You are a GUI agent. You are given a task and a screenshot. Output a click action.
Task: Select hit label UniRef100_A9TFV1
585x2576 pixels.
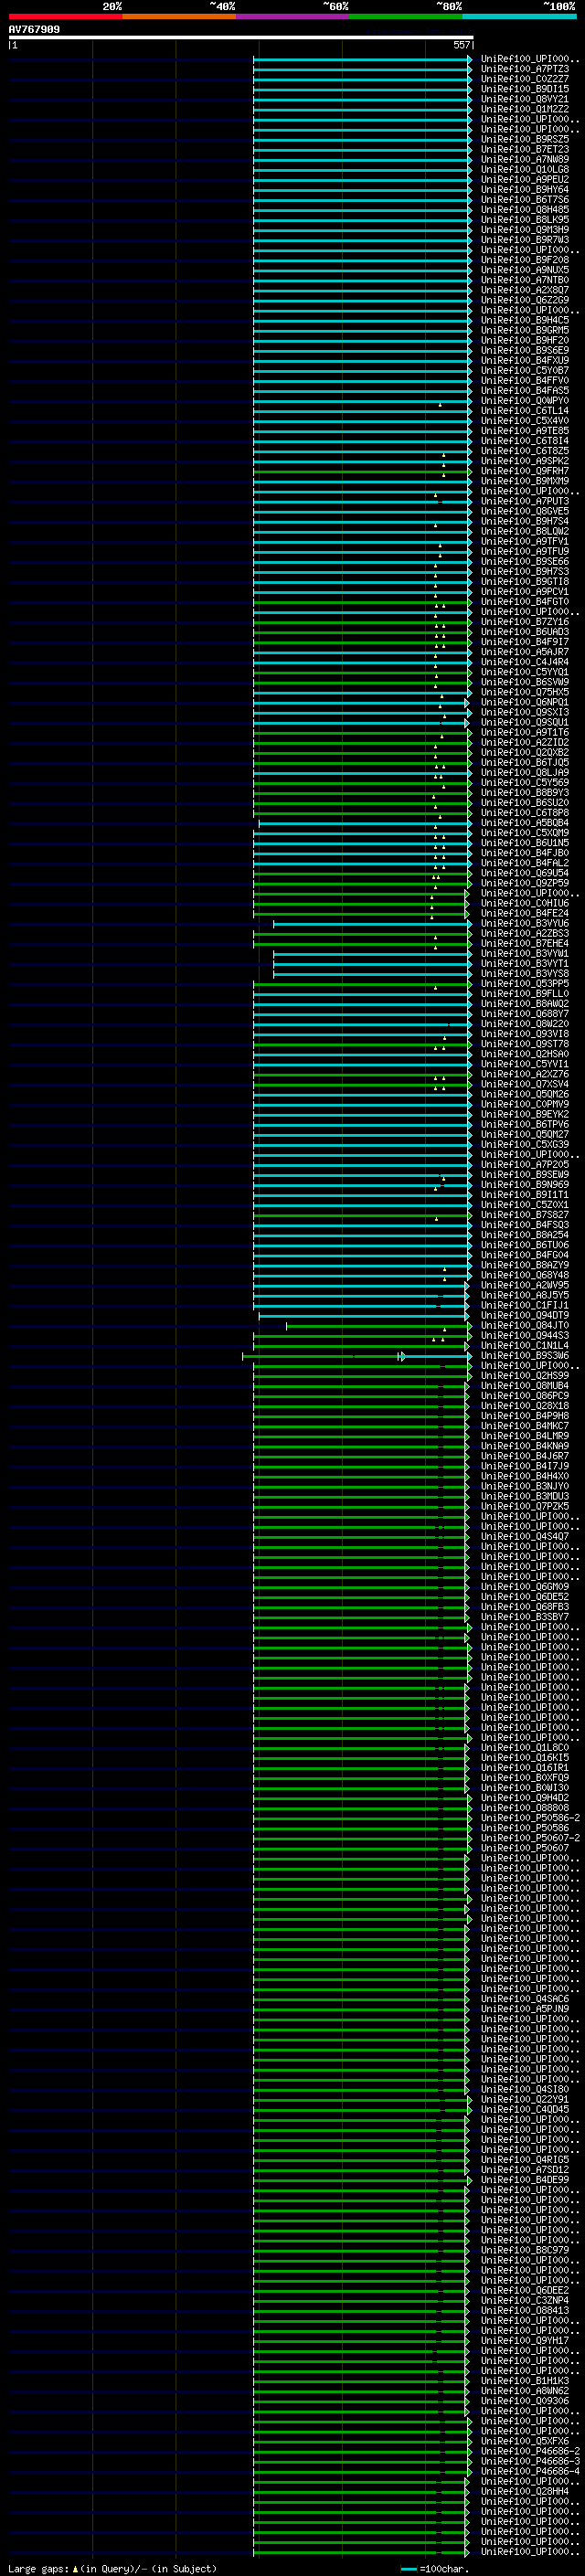pyautogui.click(x=524, y=541)
